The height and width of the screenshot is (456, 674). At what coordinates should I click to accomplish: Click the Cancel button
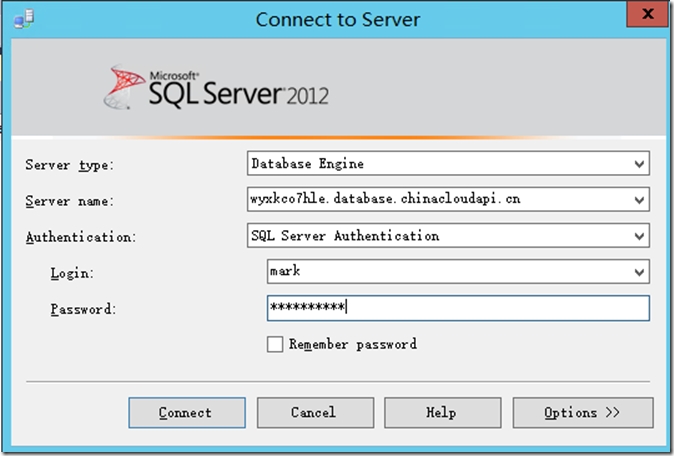click(x=316, y=413)
